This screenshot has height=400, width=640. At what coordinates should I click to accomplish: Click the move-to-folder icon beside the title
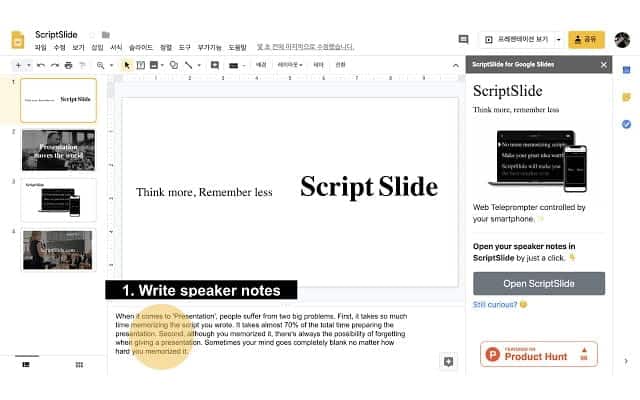106,35
